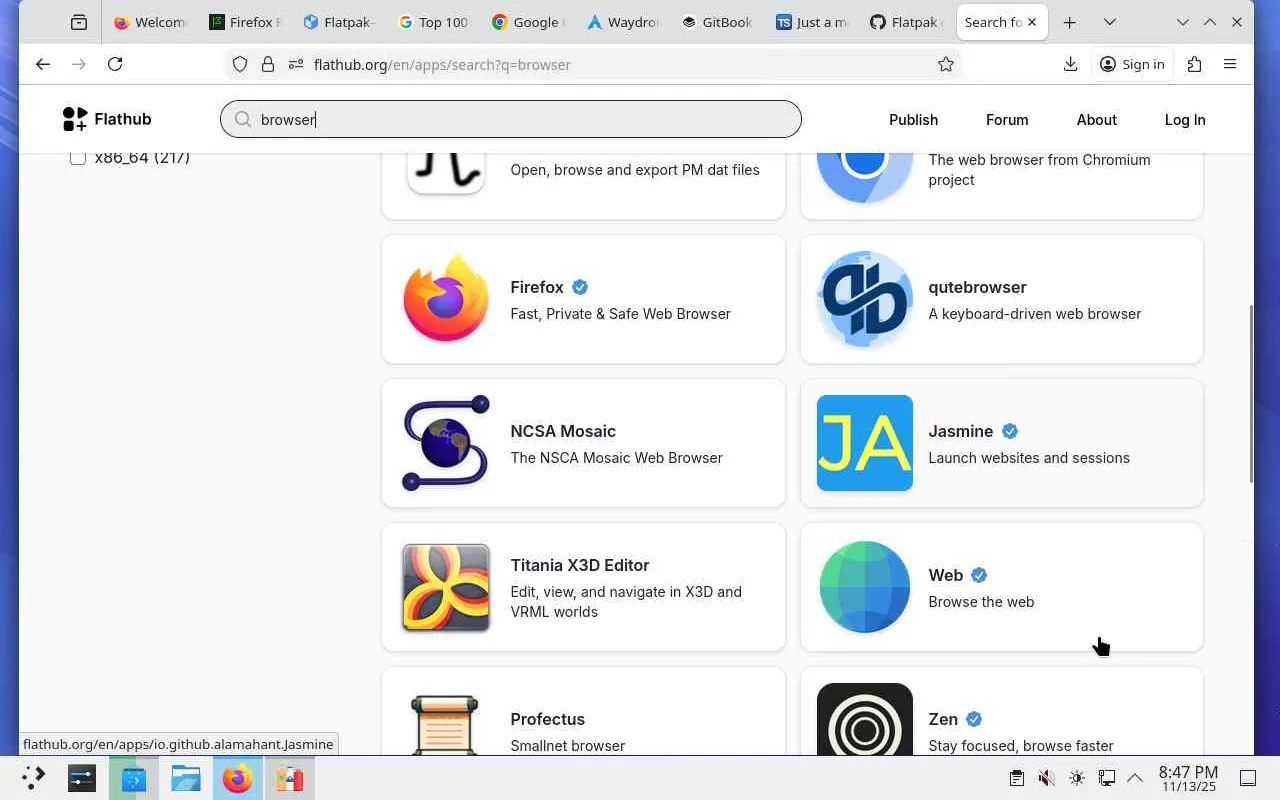
Task: Open the Zen result title
Action: (x=943, y=719)
